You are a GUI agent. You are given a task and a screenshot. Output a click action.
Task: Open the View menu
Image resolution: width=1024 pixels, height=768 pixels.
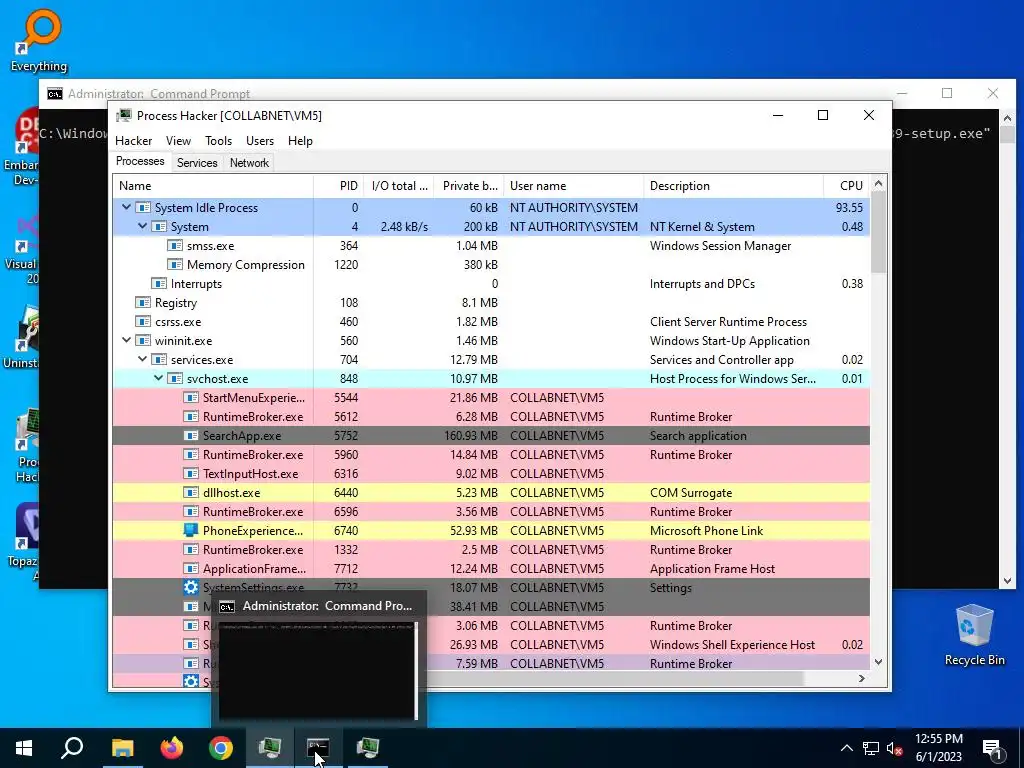[x=178, y=140]
